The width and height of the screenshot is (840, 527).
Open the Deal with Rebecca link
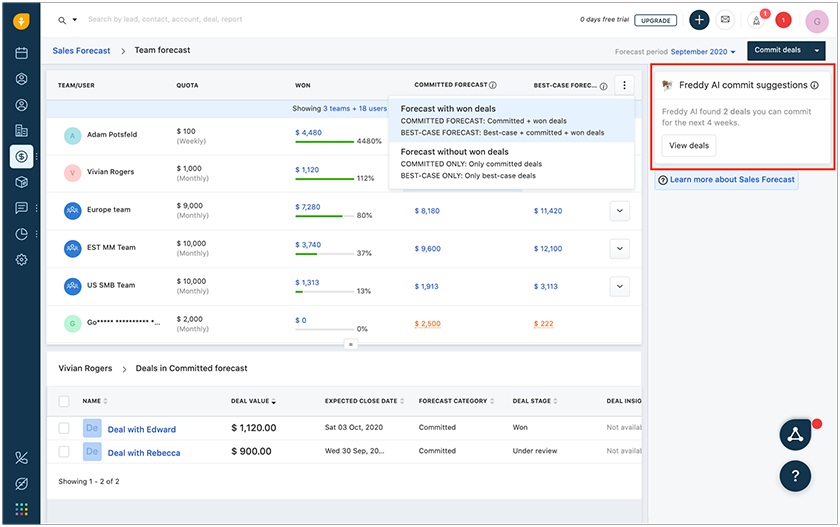pyautogui.click(x=144, y=453)
